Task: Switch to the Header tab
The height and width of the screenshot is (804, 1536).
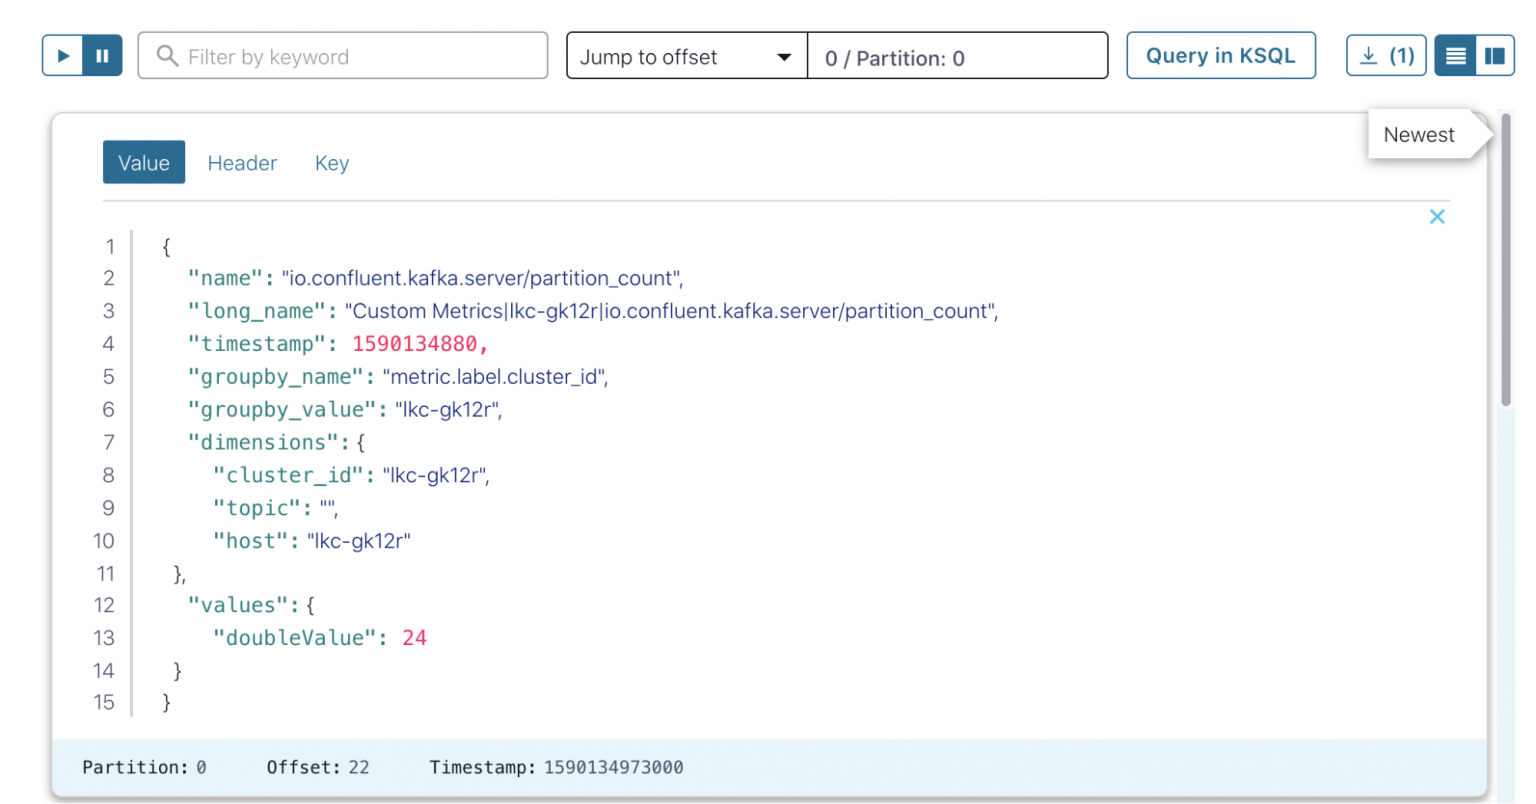Action: pyautogui.click(x=242, y=162)
